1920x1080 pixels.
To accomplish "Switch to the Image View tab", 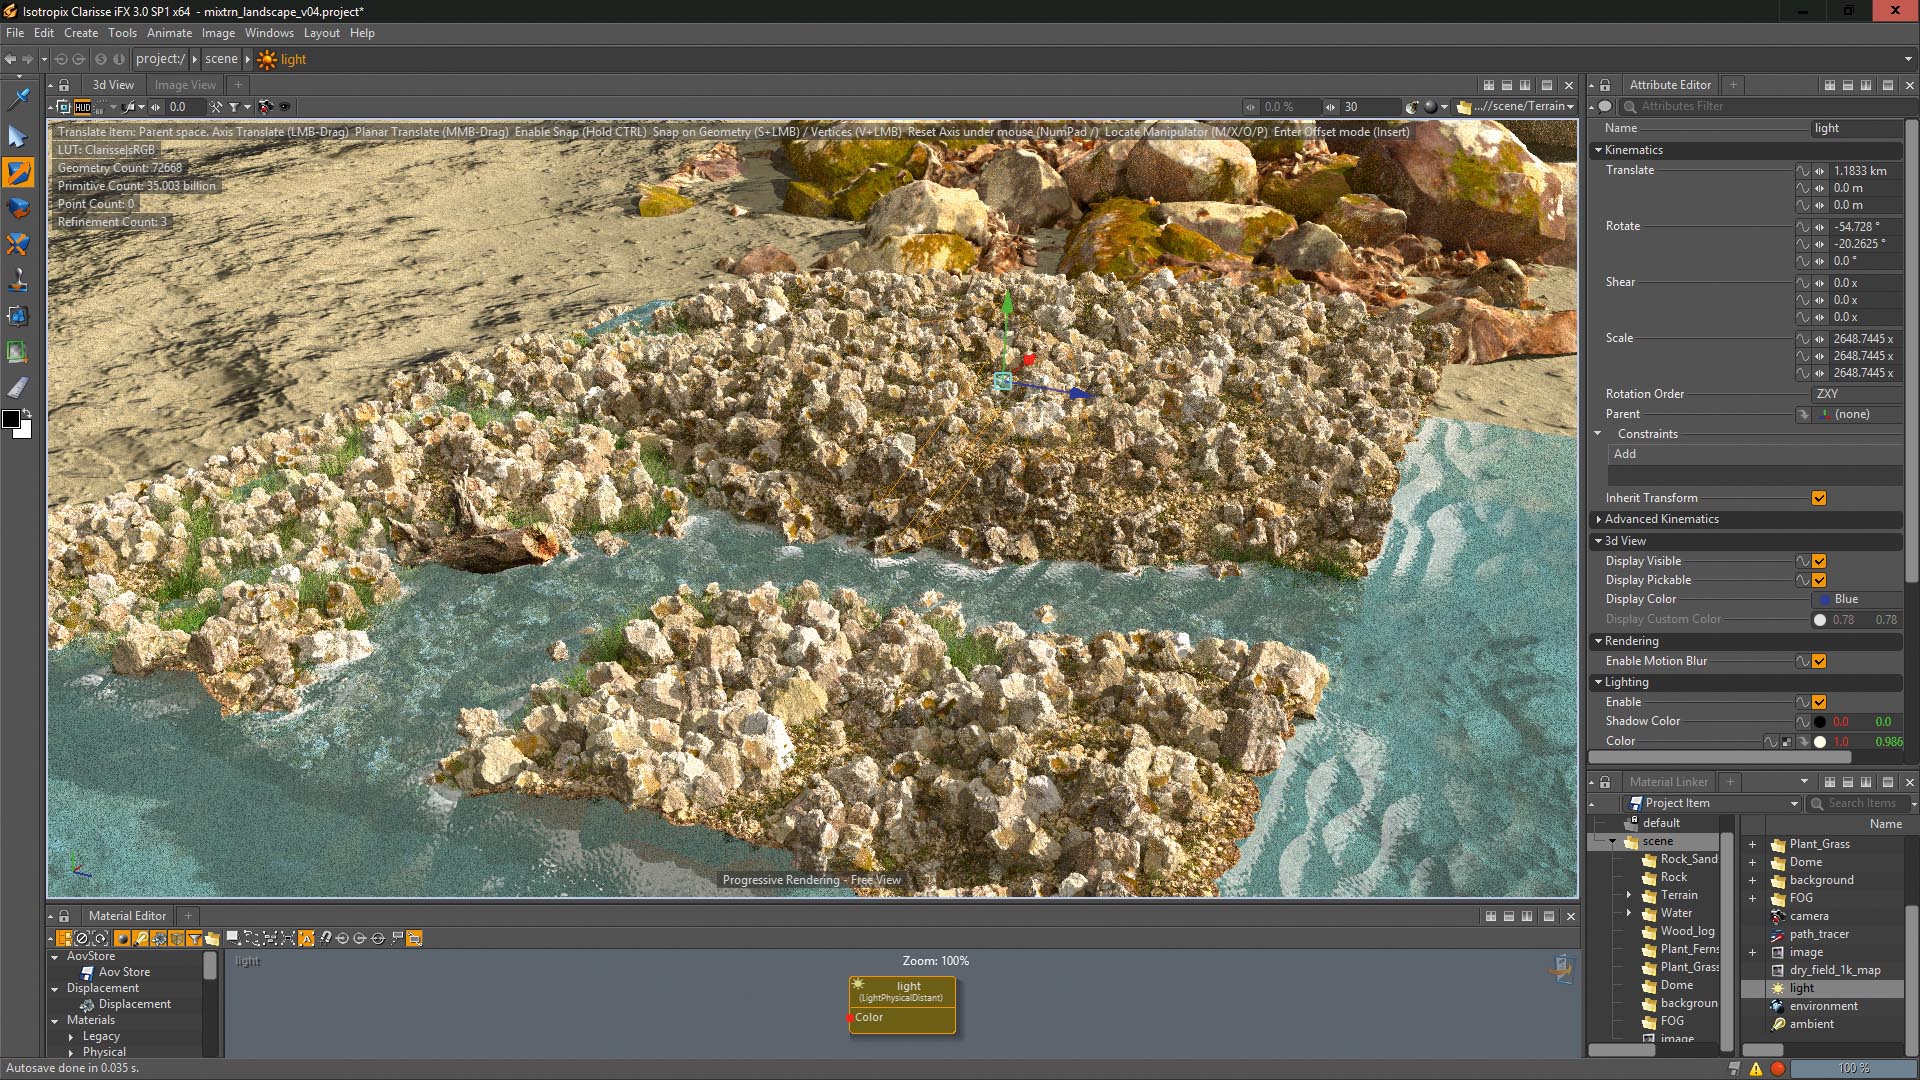I will pyautogui.click(x=185, y=85).
